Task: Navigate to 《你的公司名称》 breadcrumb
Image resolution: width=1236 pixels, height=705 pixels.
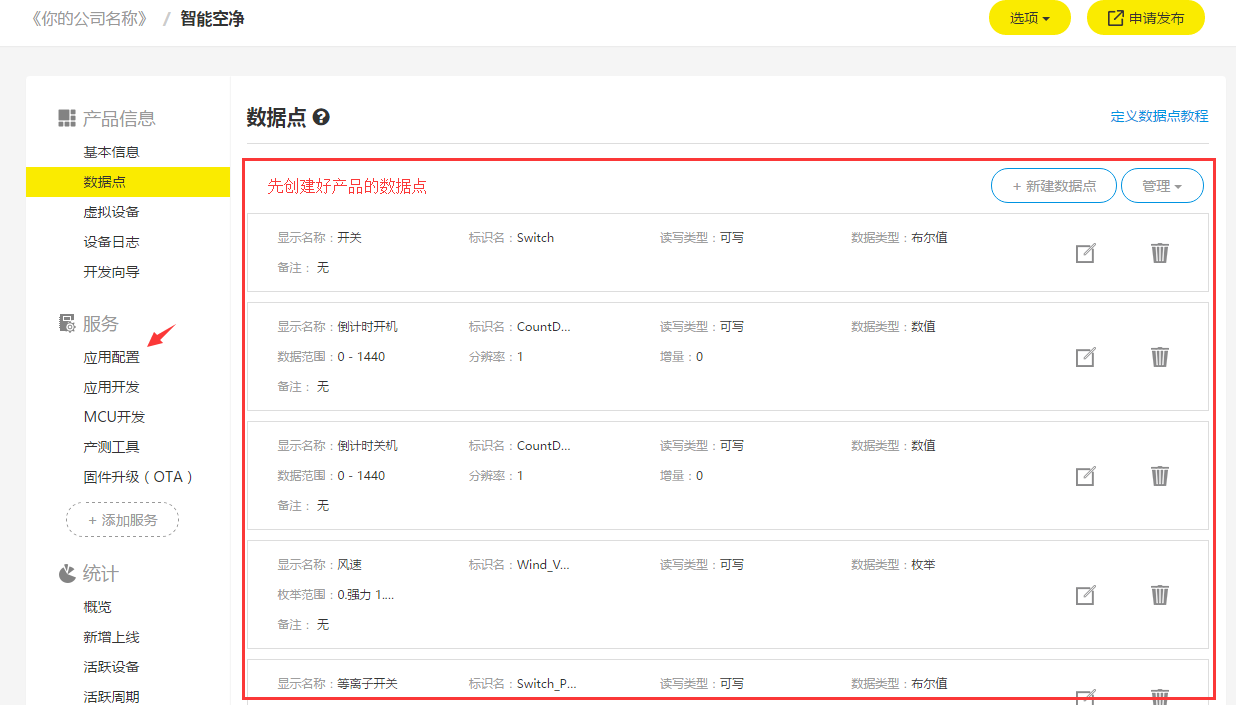Action: tap(89, 18)
